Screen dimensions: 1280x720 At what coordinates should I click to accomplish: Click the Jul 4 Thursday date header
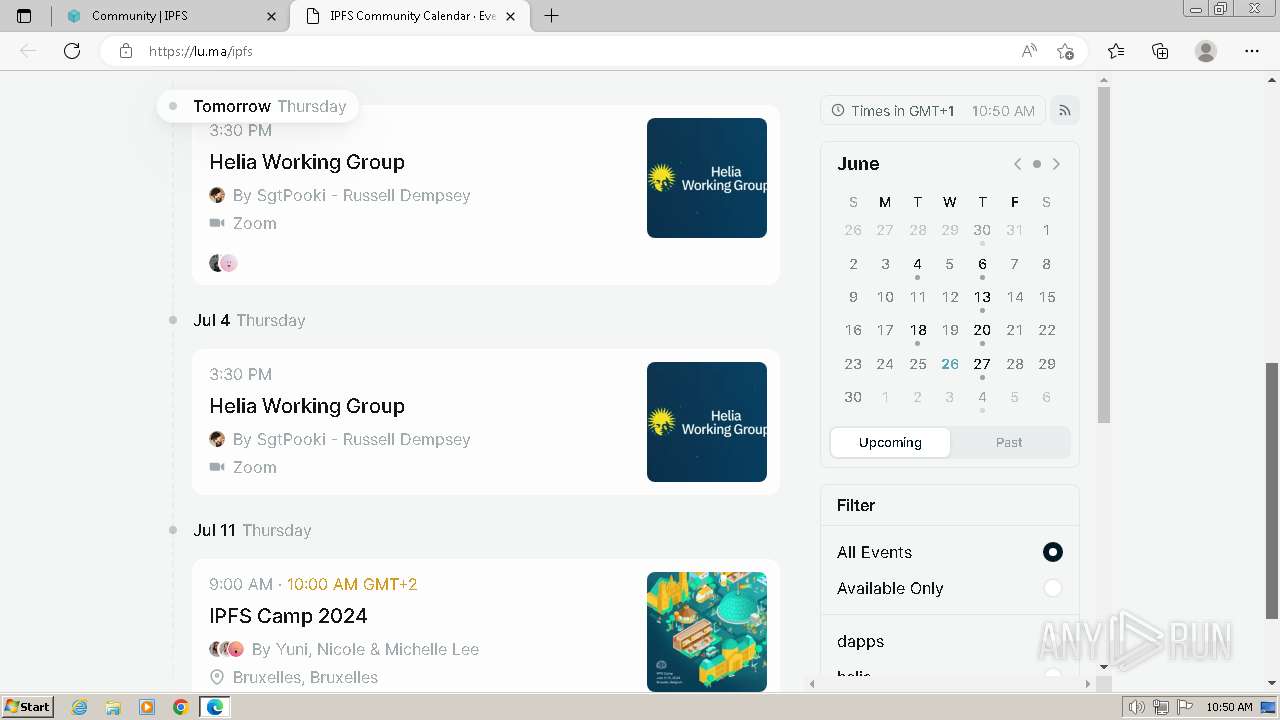click(249, 320)
